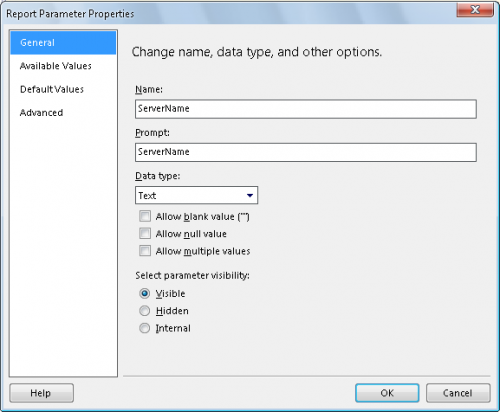The width and height of the screenshot is (500, 412).
Task: Focus the Prompt text box
Action: click(x=306, y=152)
